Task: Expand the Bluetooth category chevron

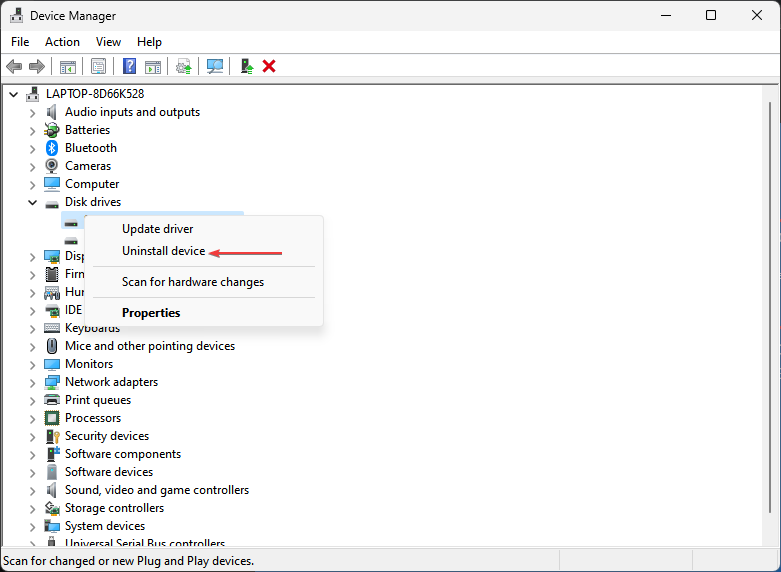Action: tap(32, 149)
